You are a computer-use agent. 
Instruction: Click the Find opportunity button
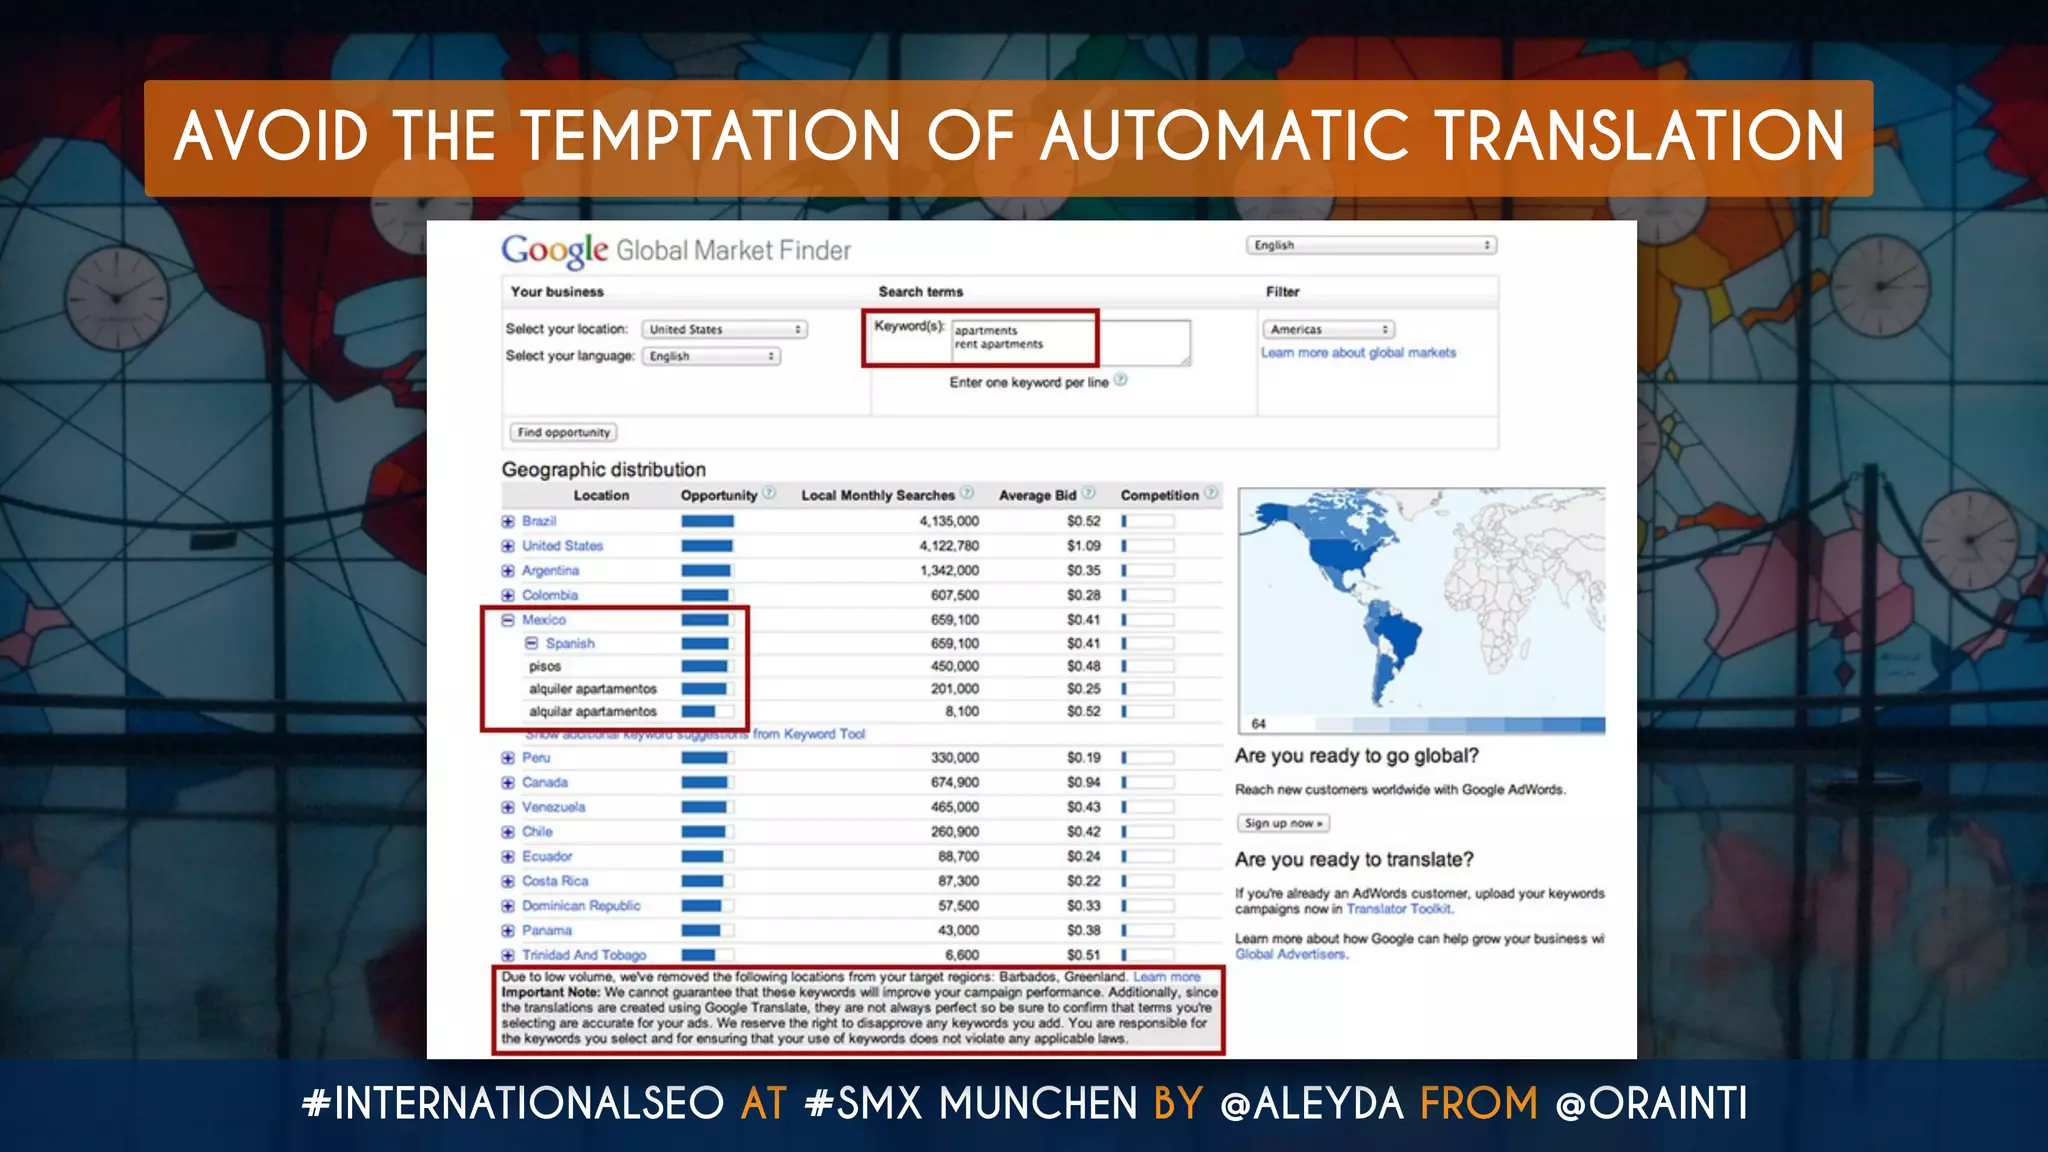pos(564,432)
